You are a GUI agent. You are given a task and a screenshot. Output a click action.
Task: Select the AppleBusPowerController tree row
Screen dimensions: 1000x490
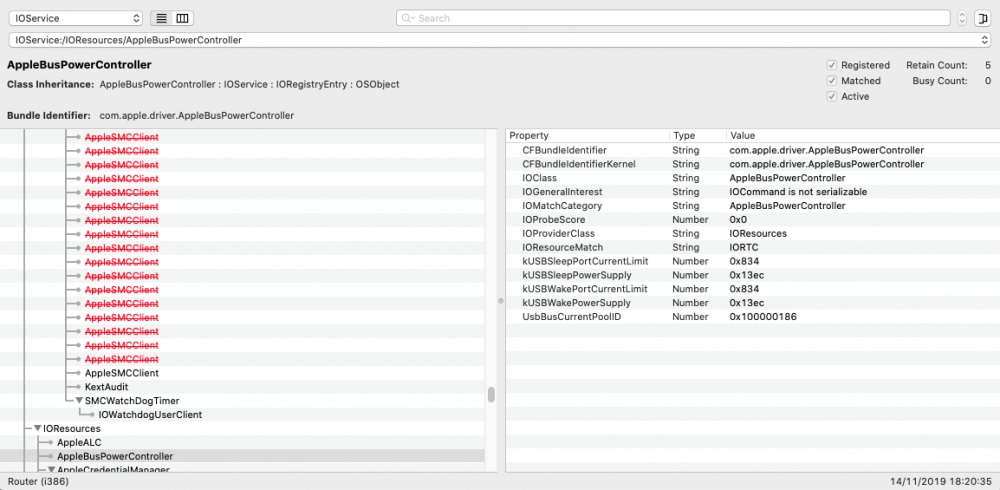click(242, 456)
